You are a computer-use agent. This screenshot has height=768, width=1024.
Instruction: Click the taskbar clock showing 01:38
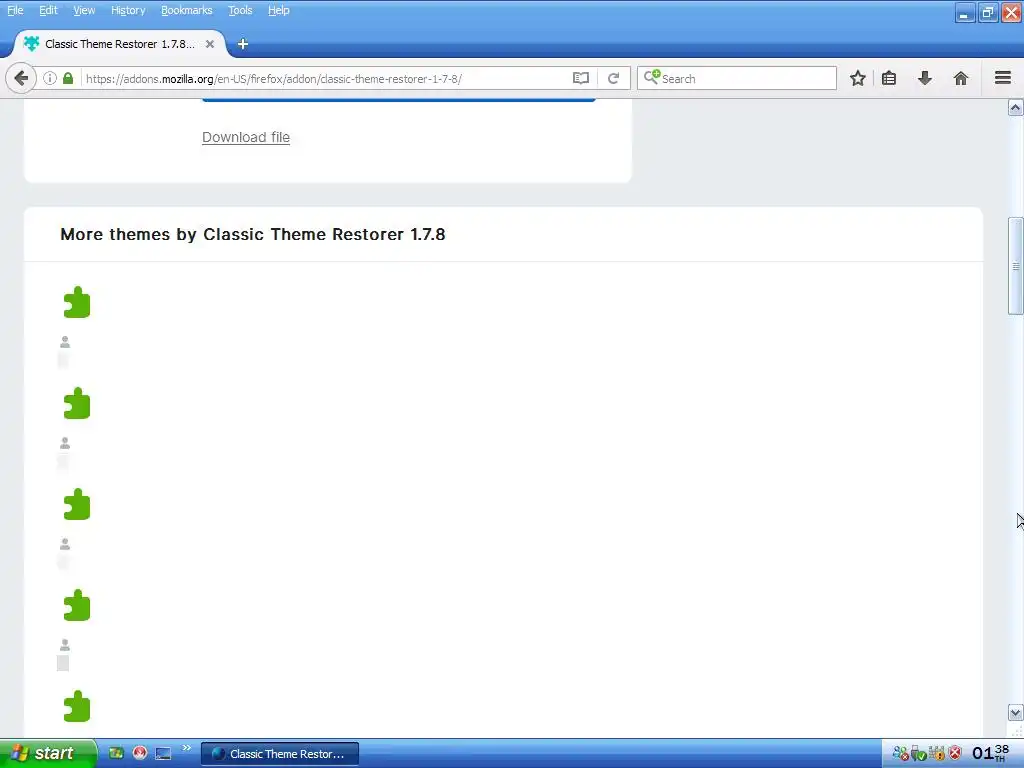click(990, 753)
